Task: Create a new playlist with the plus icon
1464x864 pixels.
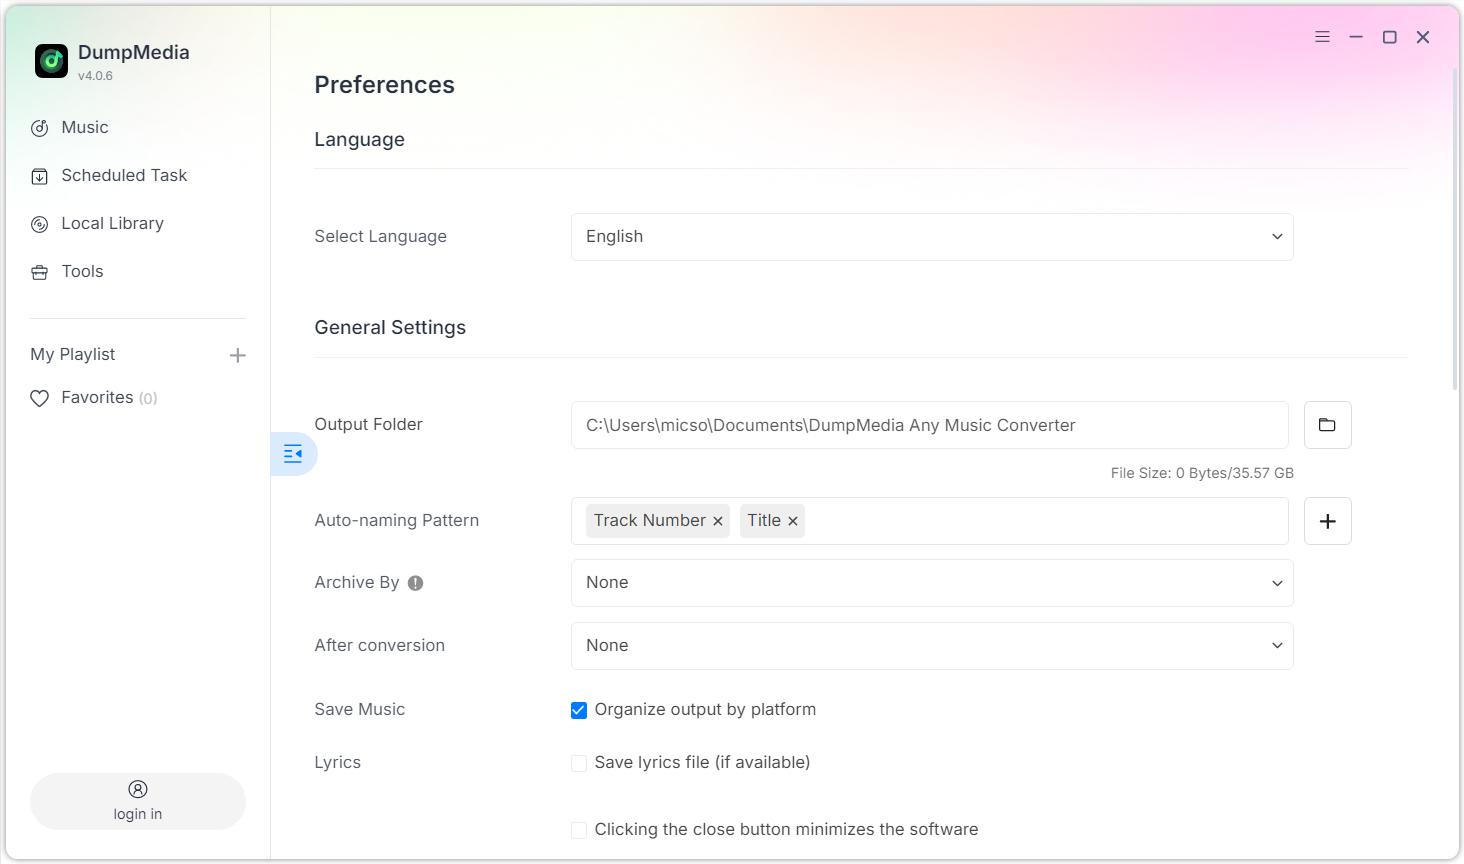Action: (238, 354)
